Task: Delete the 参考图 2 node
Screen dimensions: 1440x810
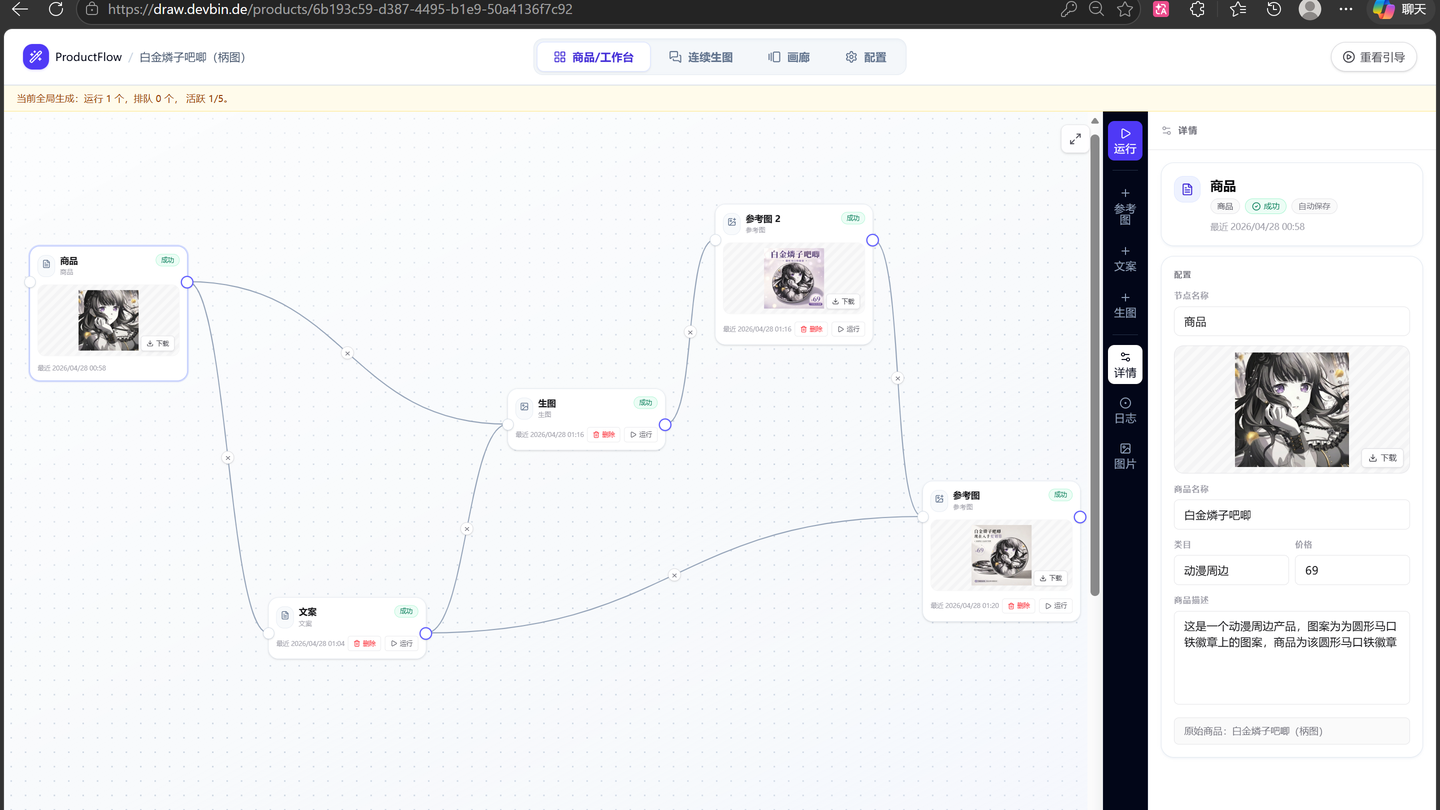Action: (812, 329)
